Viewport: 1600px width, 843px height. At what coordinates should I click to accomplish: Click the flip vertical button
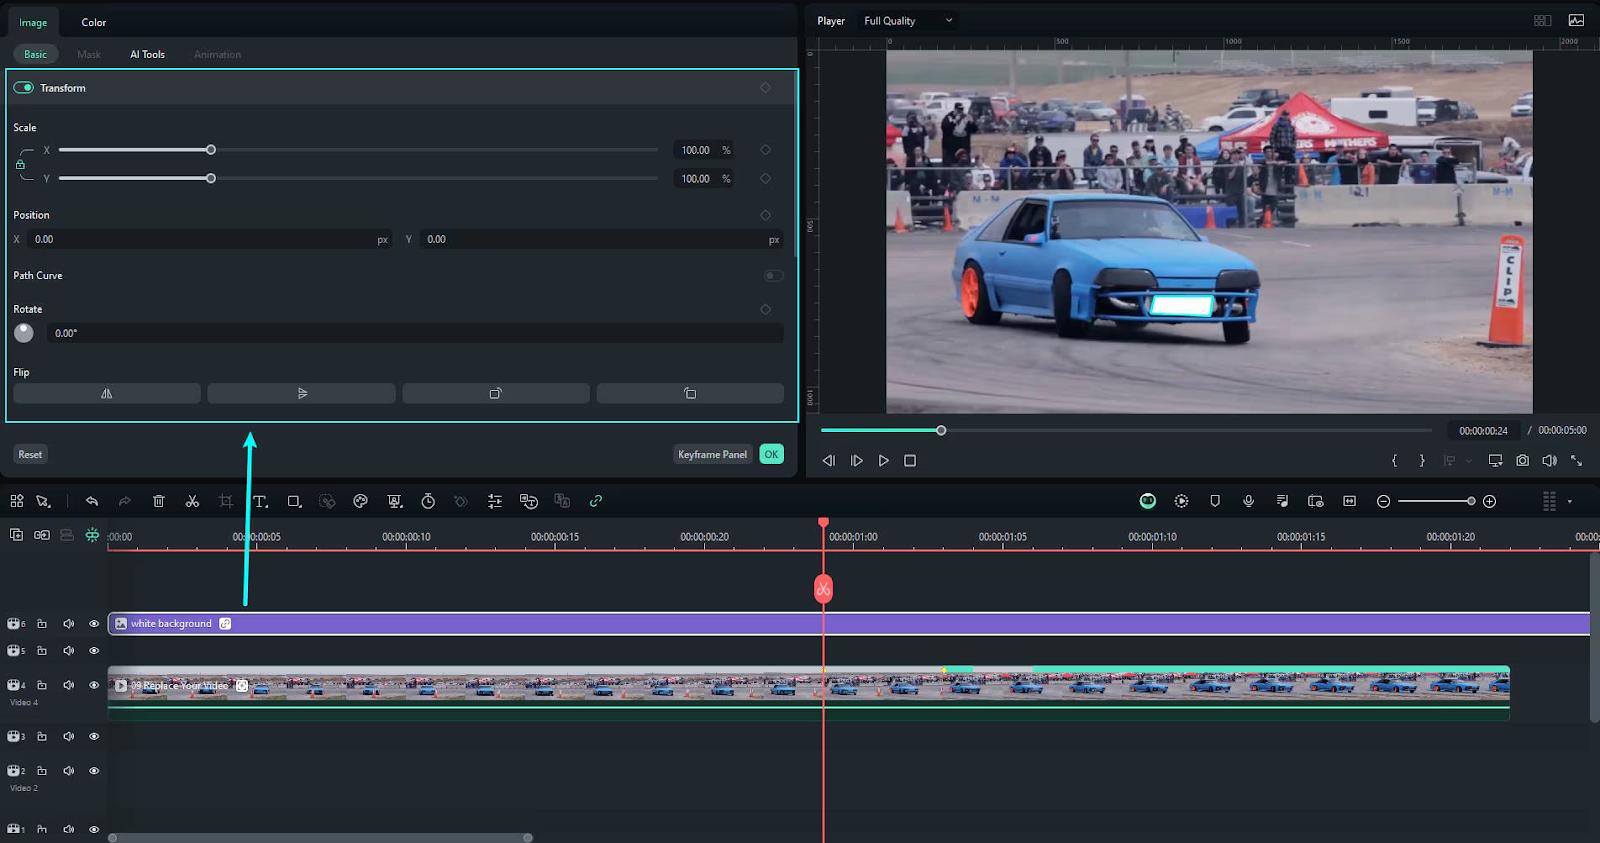coord(302,393)
